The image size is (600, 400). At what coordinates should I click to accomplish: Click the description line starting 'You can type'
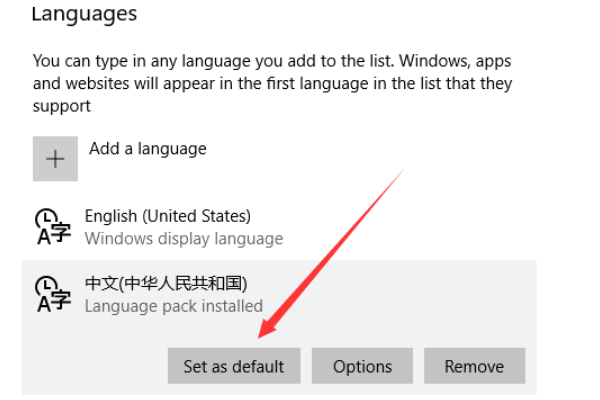(x=272, y=61)
